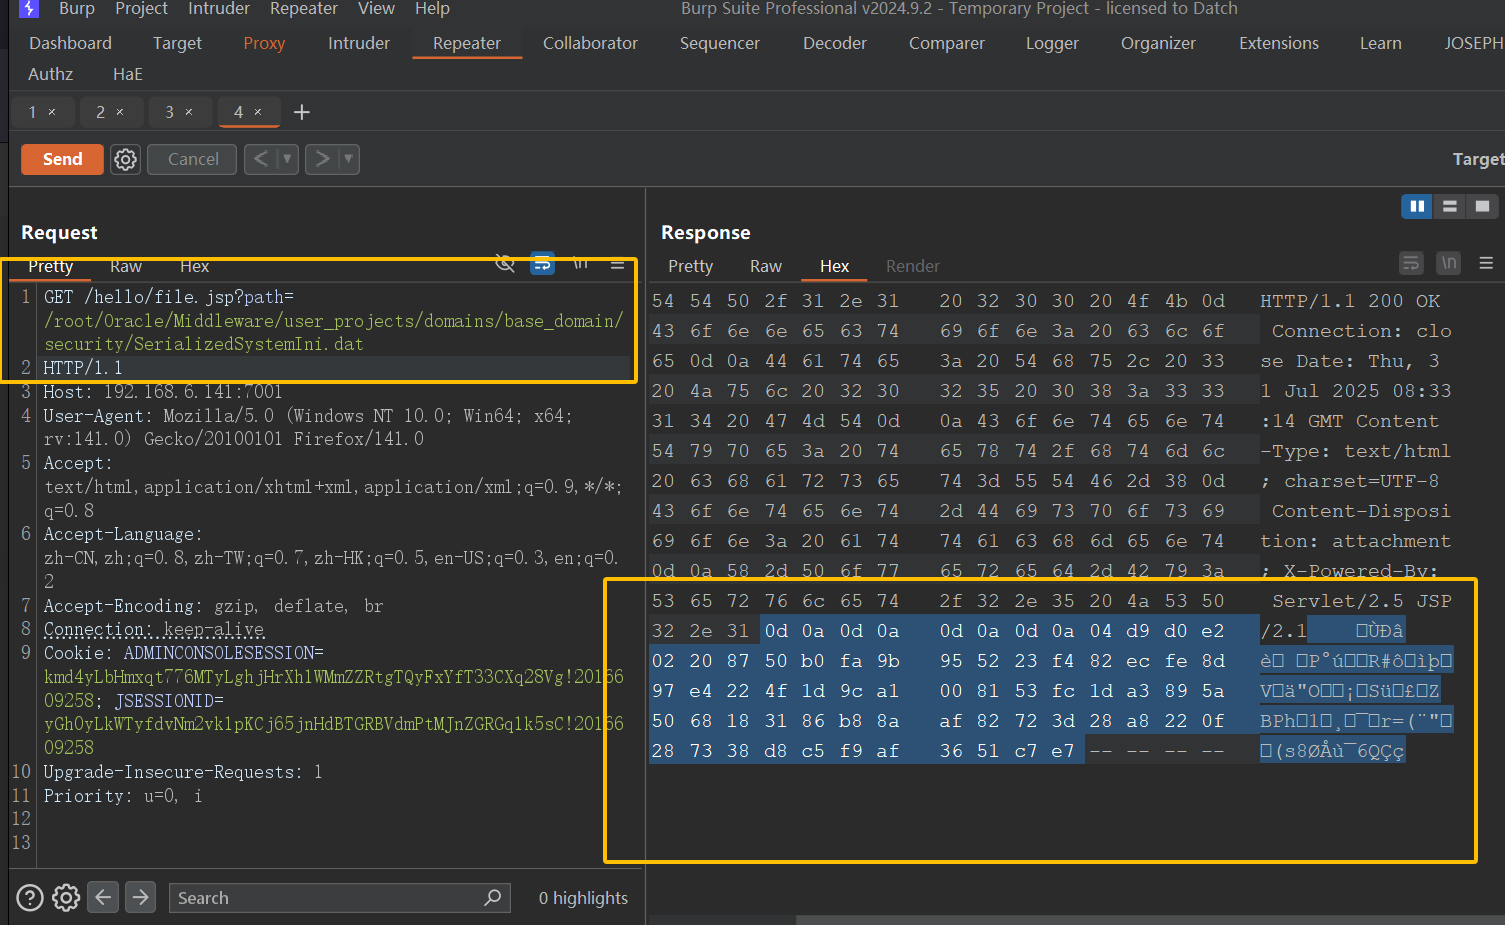1505x925 pixels.
Task: Show Response in Render view
Action: [913, 266]
